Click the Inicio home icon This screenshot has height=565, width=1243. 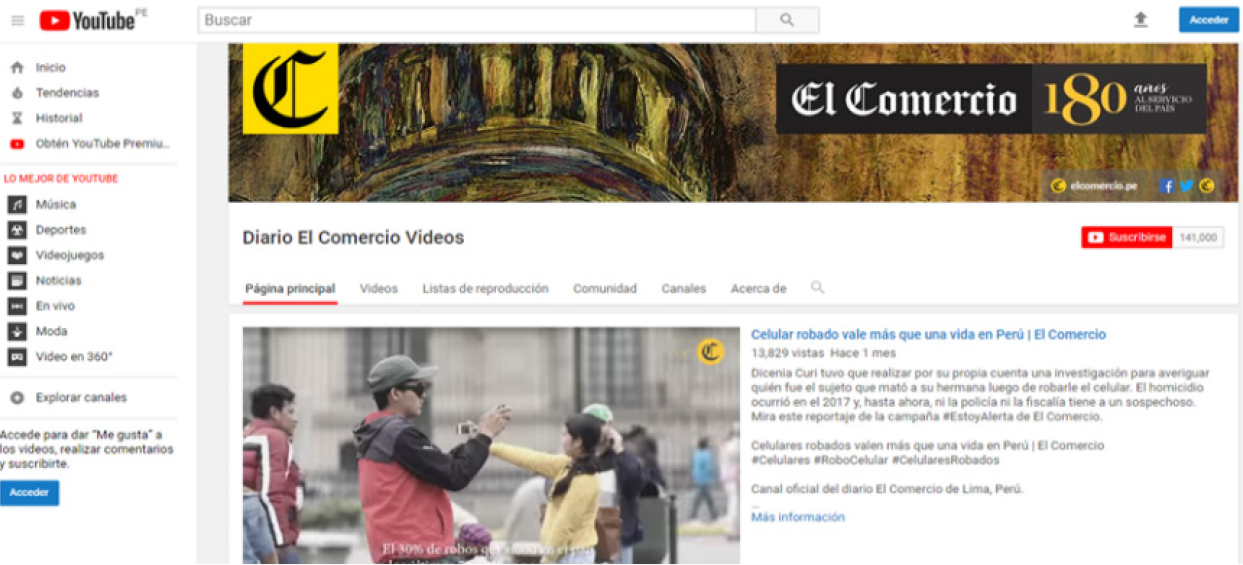16,68
